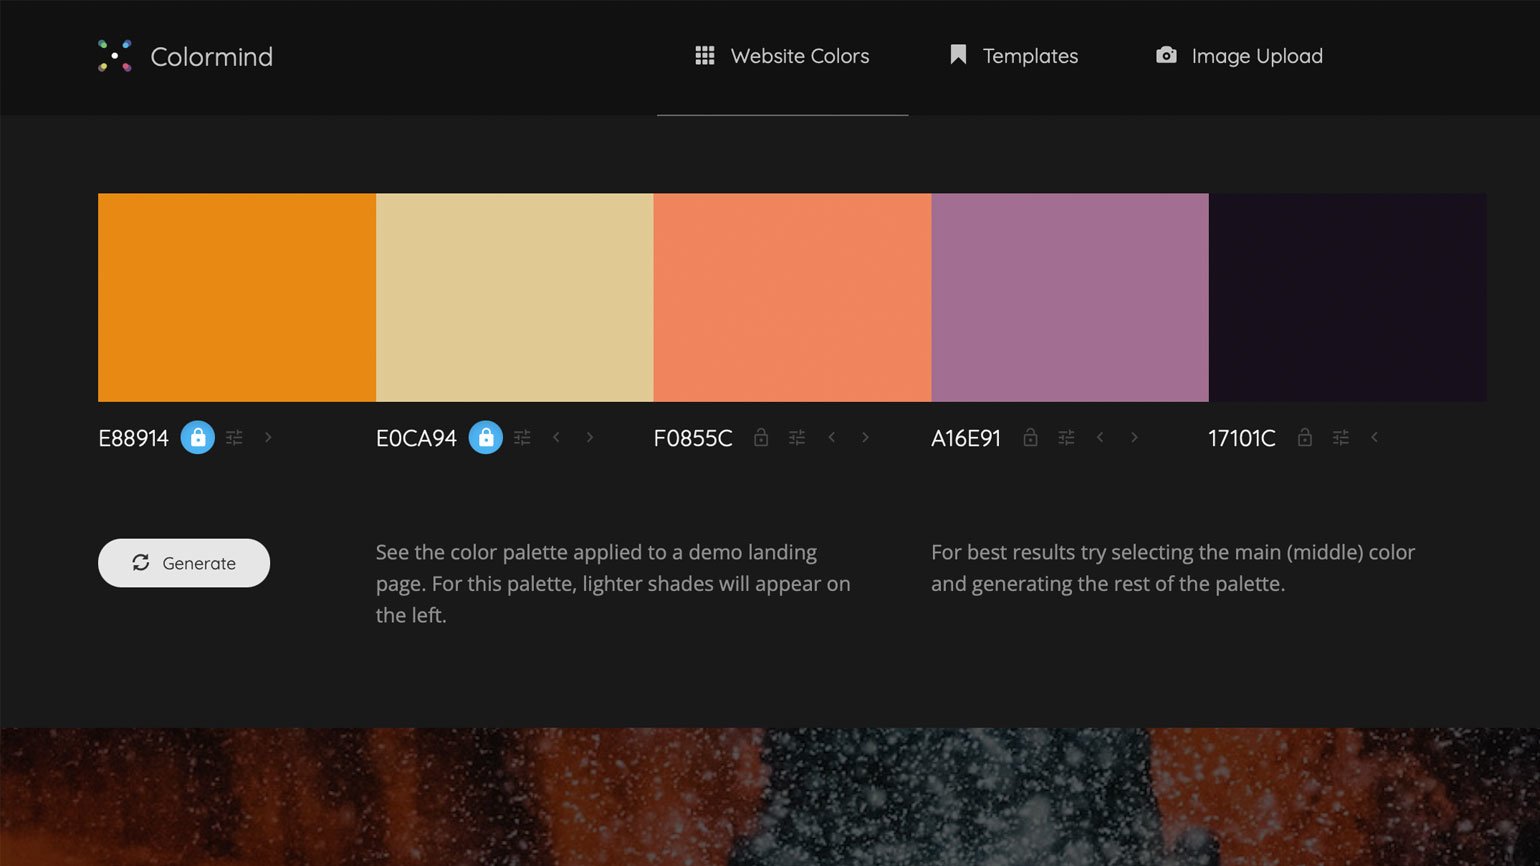The height and width of the screenshot is (866, 1540).
Task: Click the grid icon beside Website Colors
Action: click(x=705, y=56)
